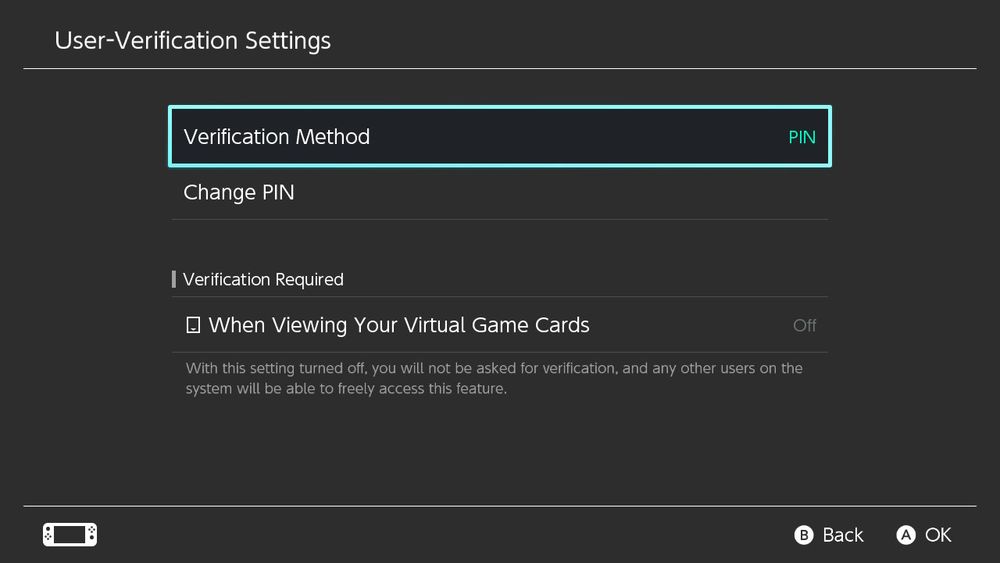Click the B button icon
Viewport: 1000px width, 563px height.
tap(804, 535)
